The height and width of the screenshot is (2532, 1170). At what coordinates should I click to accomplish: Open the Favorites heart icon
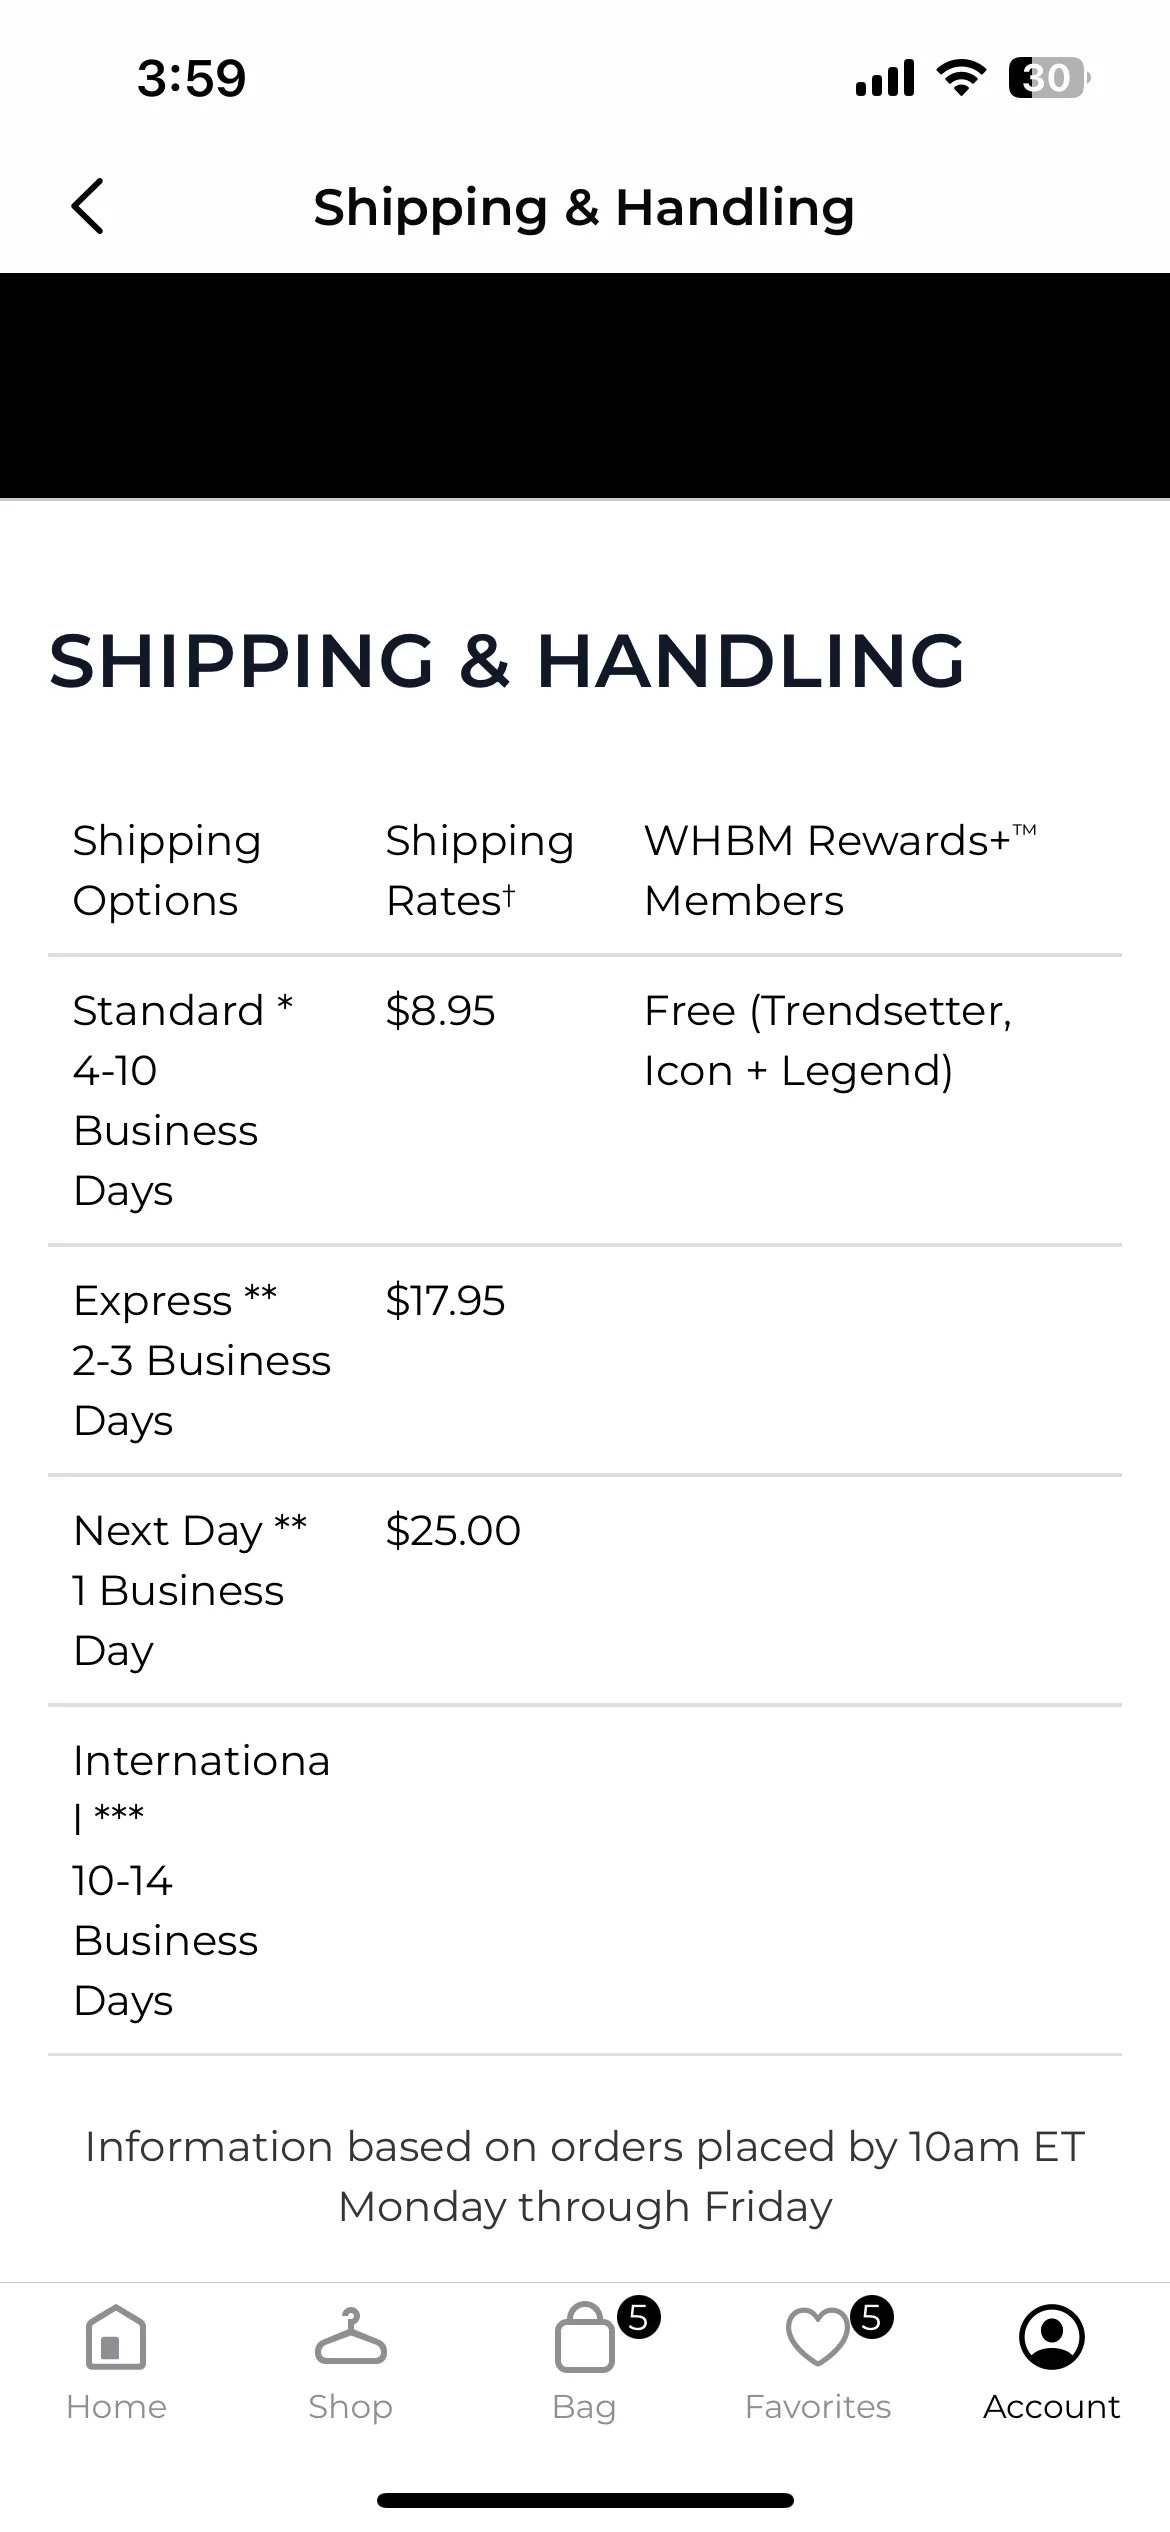pos(818,2338)
